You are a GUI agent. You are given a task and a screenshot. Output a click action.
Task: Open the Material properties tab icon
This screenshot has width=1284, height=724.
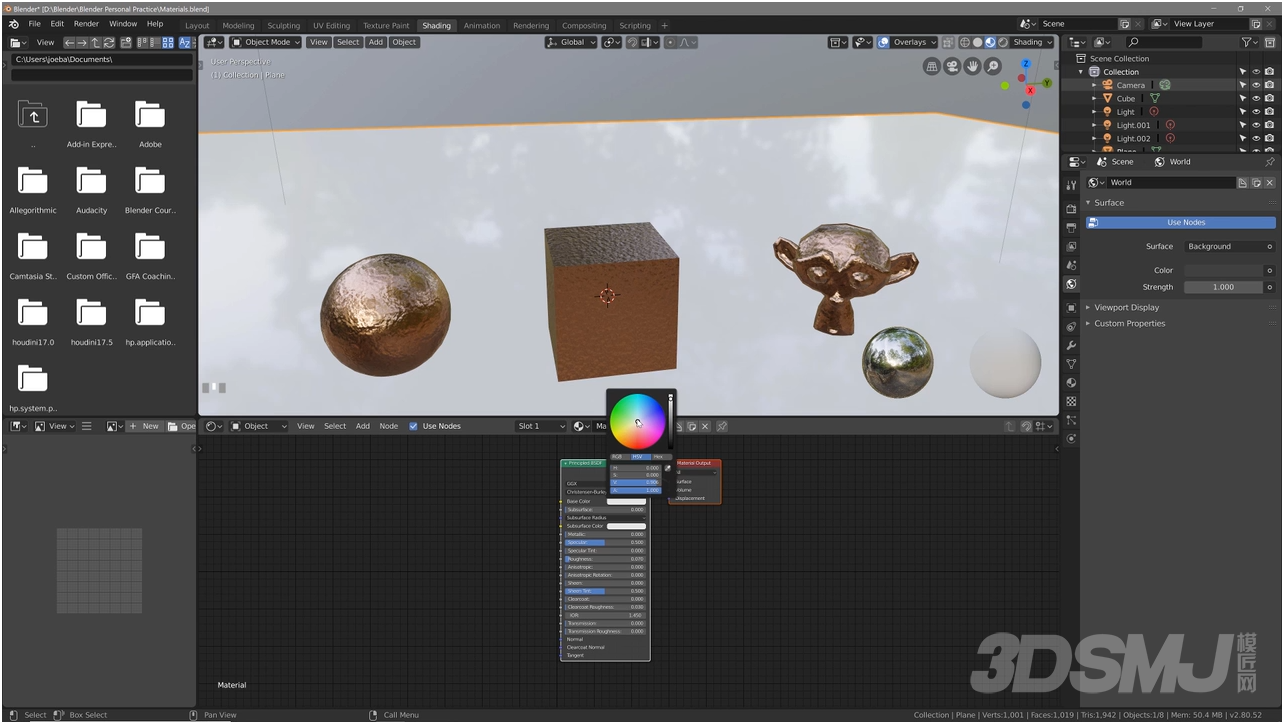click(1071, 383)
